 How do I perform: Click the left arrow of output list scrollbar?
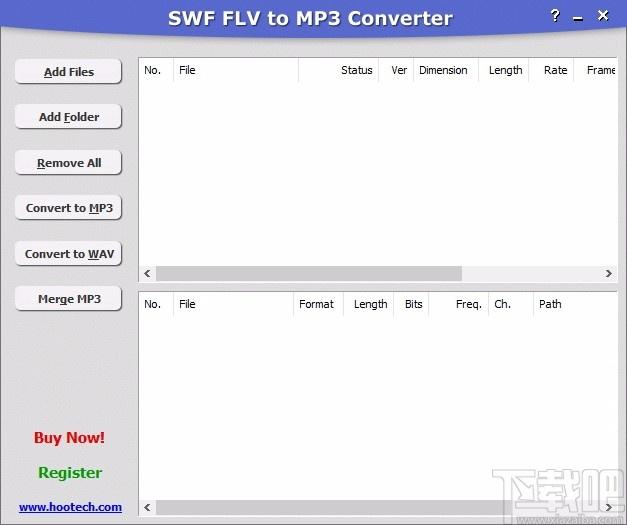click(148, 507)
